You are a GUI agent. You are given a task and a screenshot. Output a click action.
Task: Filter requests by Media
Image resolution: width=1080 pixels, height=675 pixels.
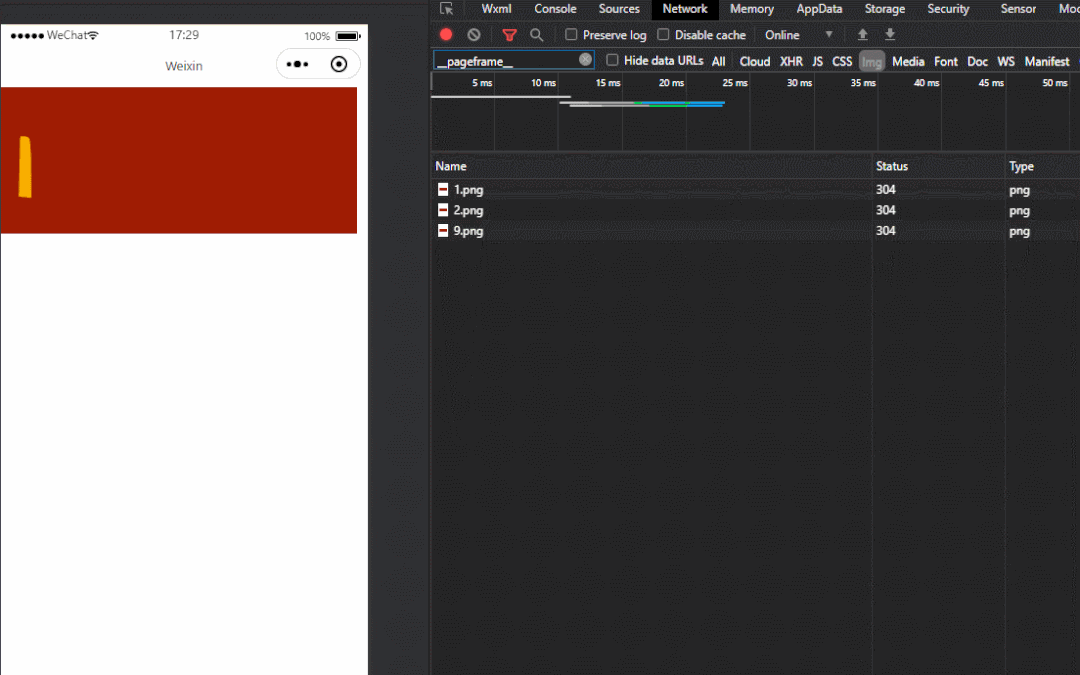coord(908,61)
